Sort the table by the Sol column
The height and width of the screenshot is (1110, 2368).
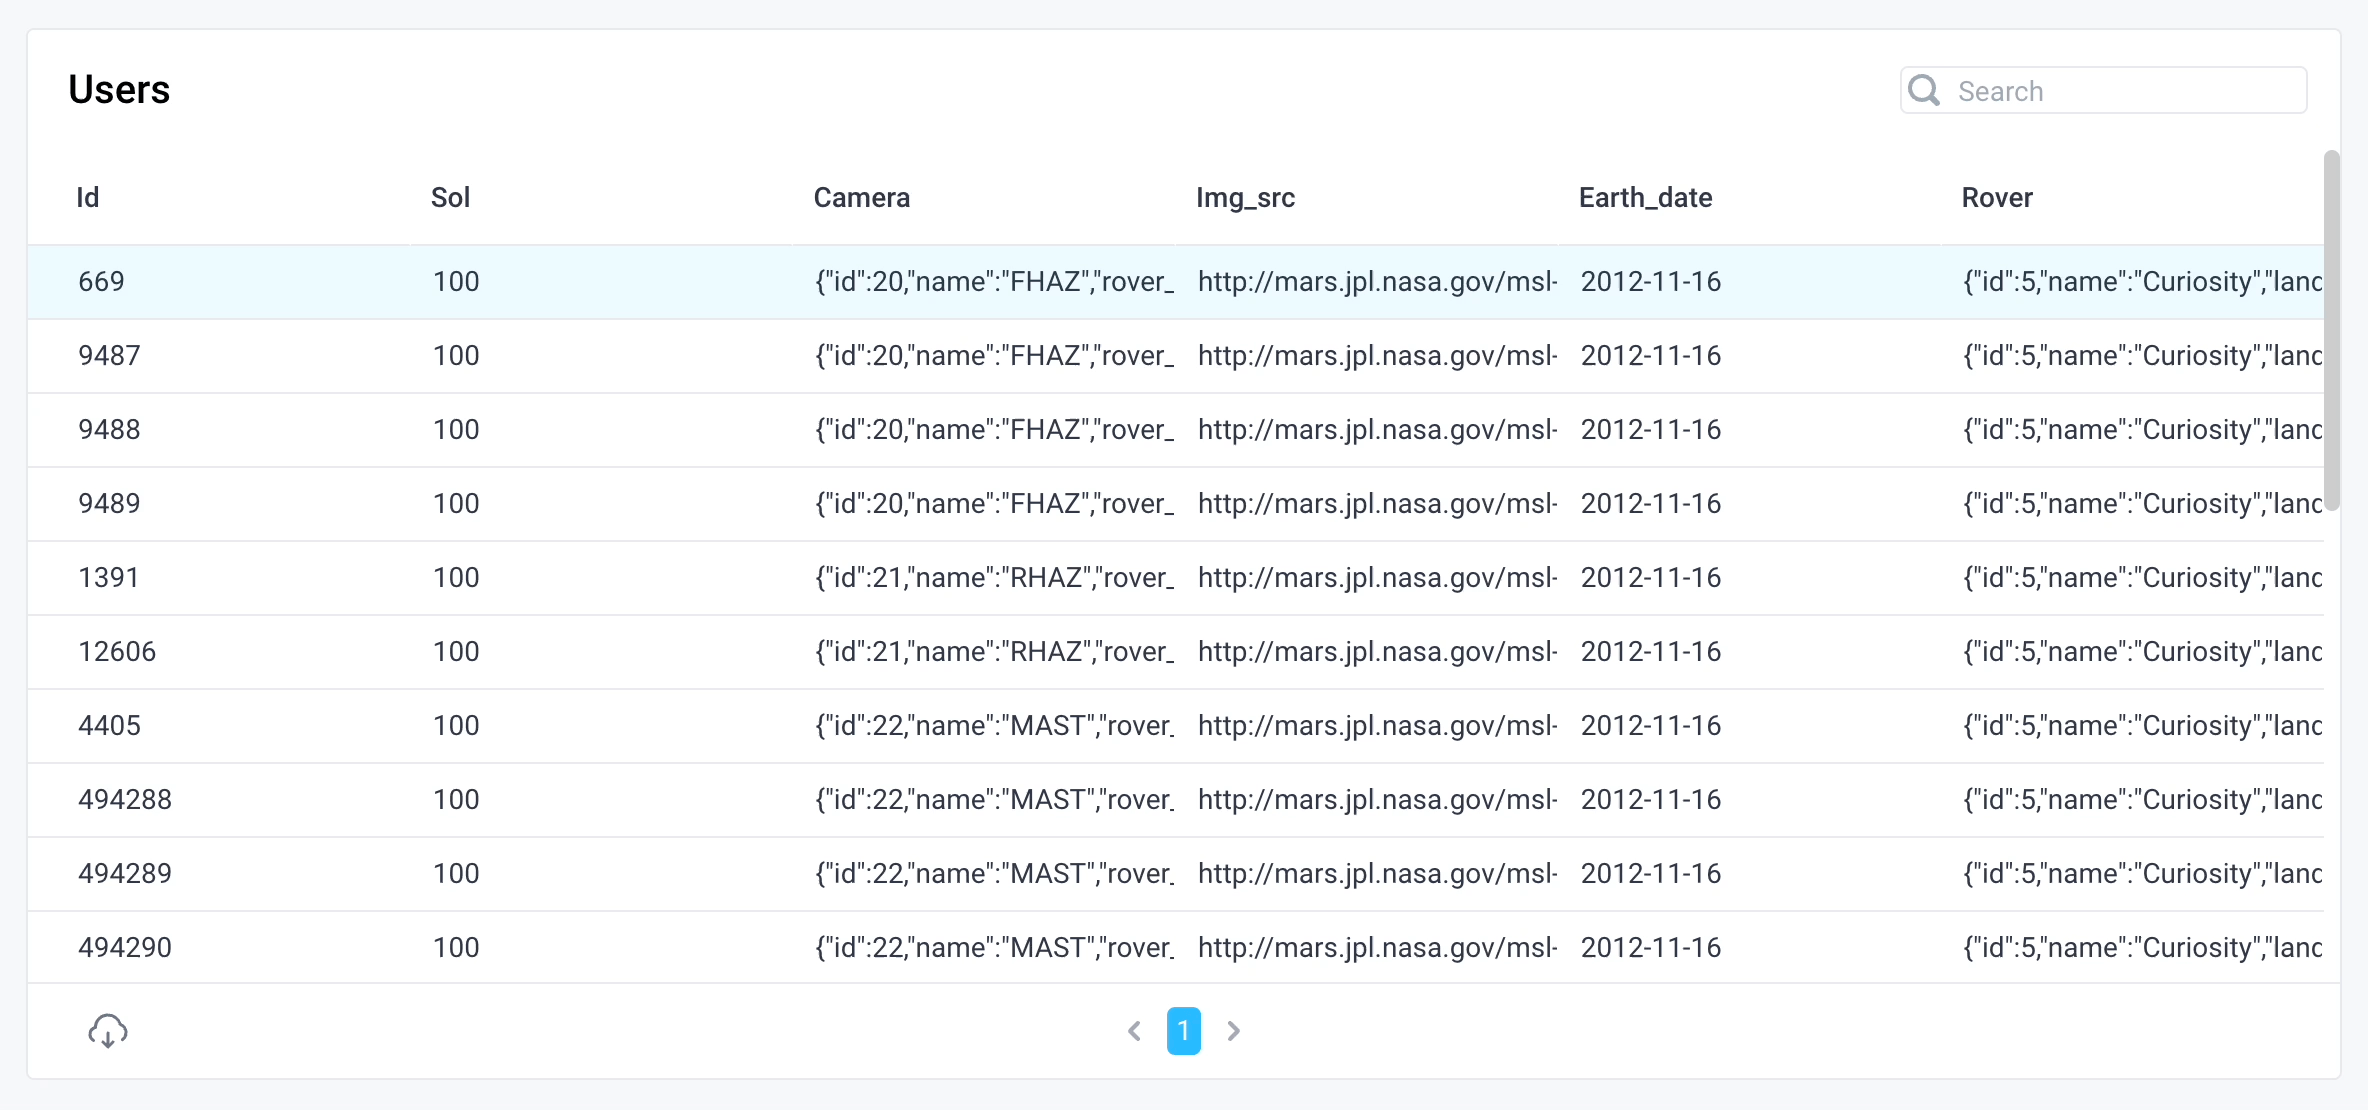450,197
